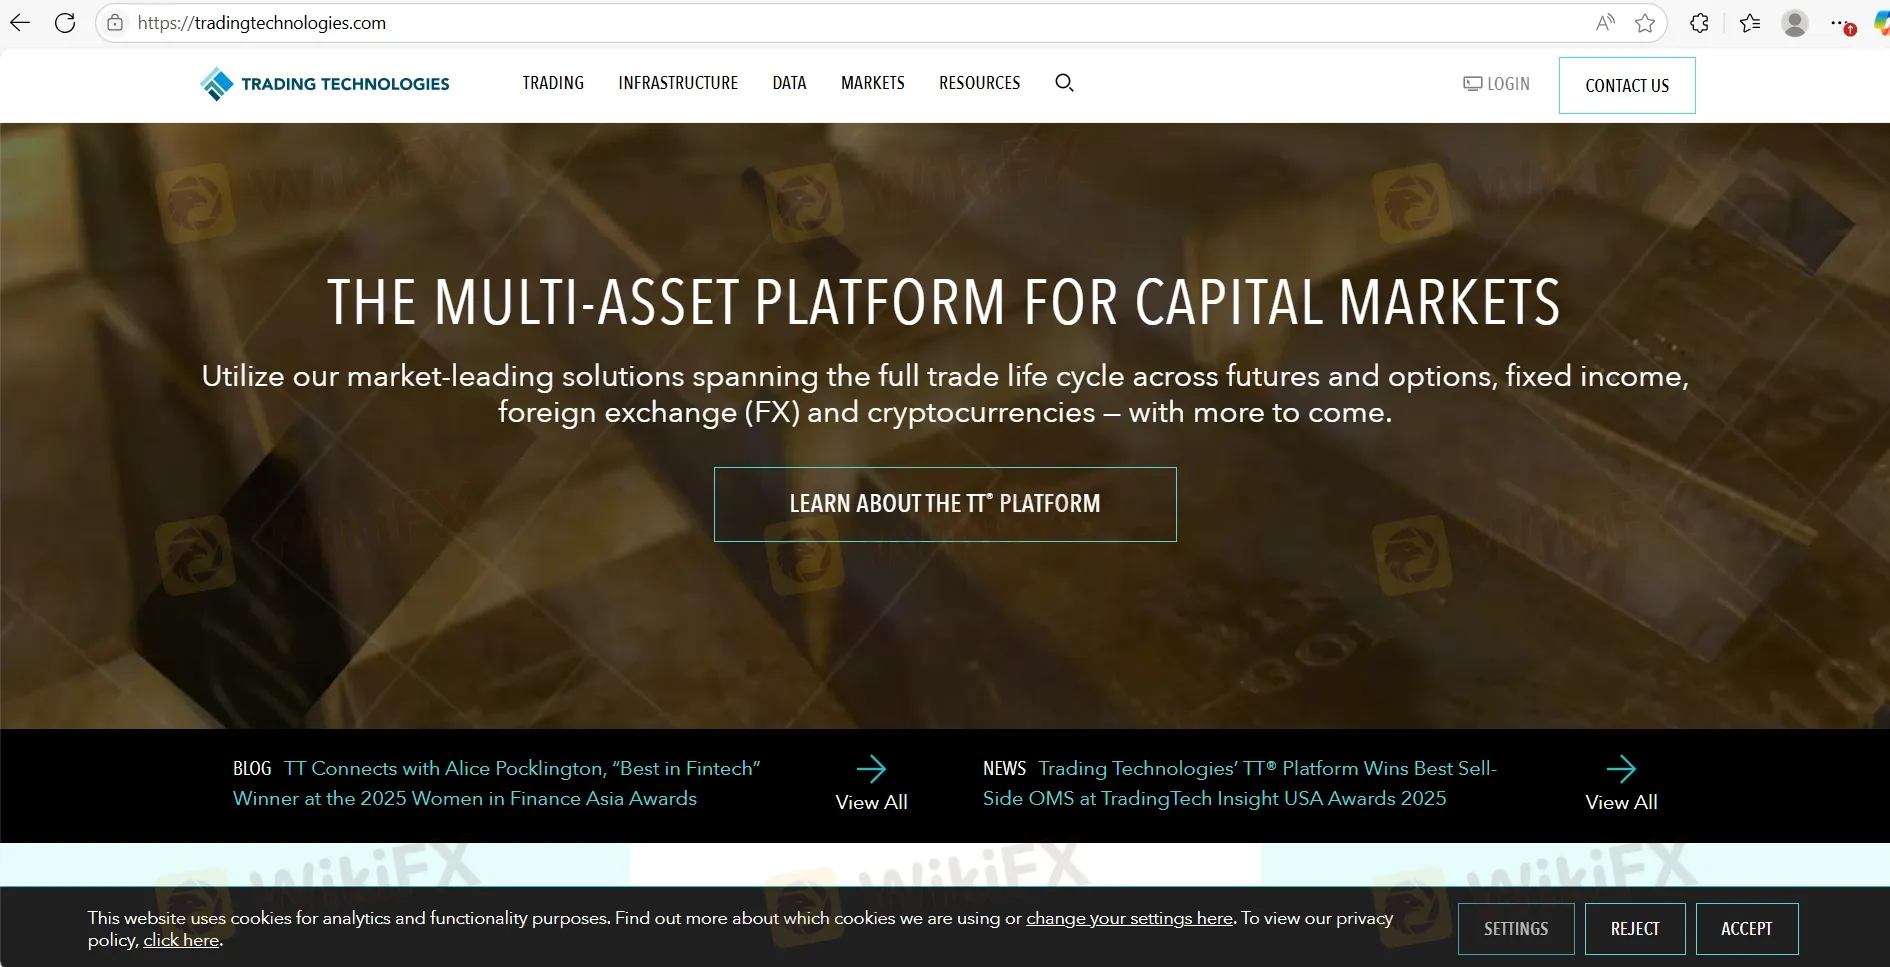Click the BLOG label in the ticker
Screen dimensions: 1890x967
(x=252, y=768)
